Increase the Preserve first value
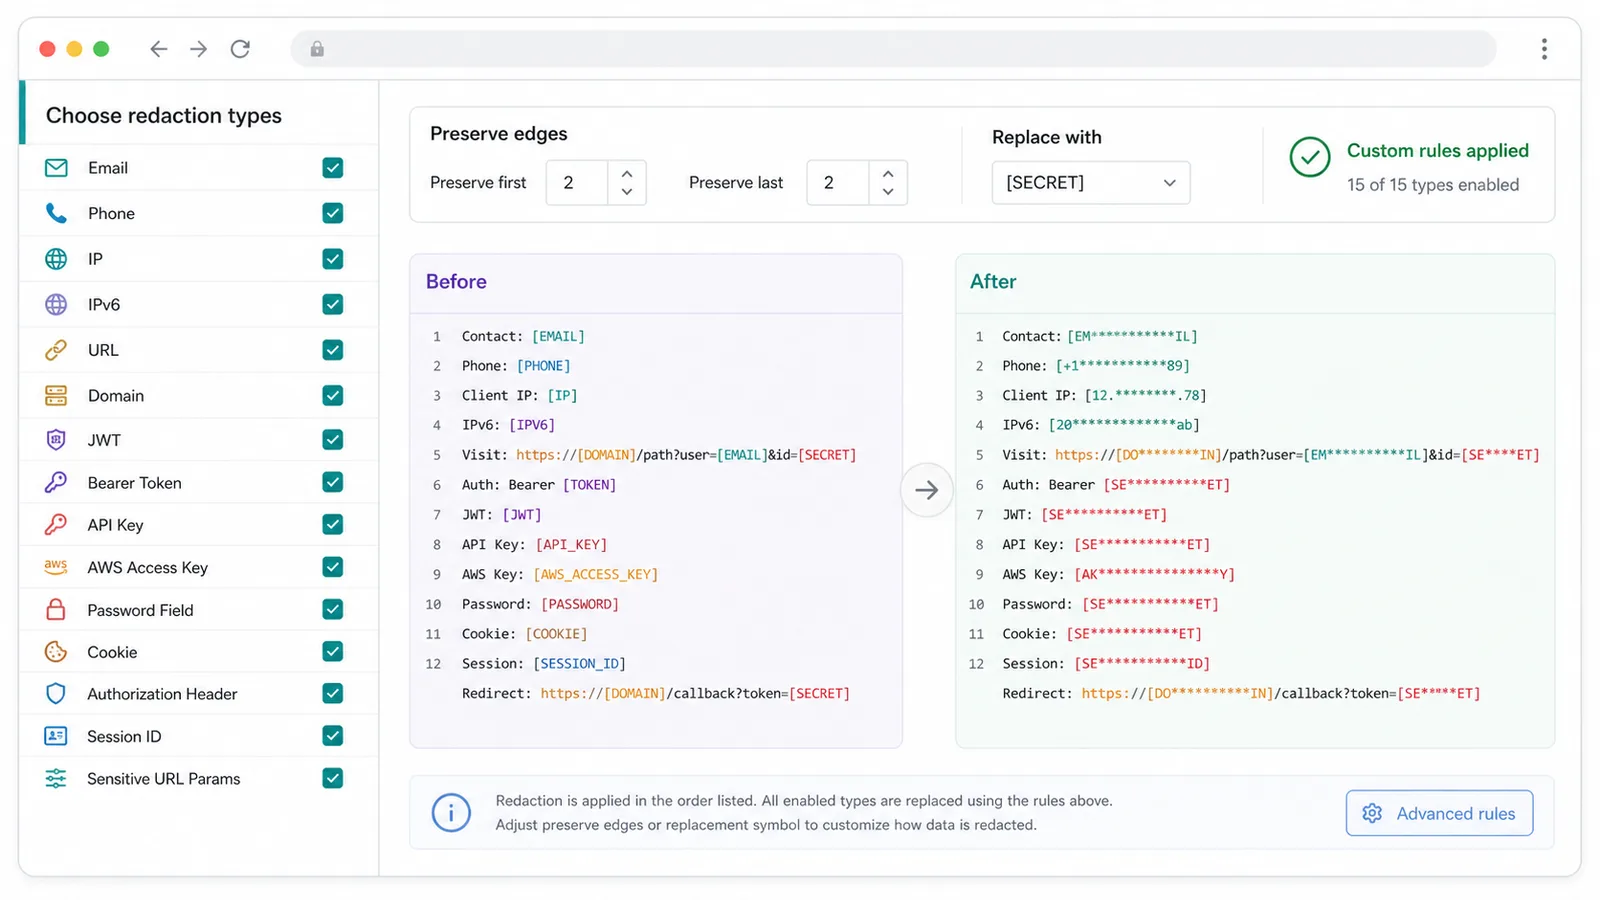Viewport: 1600px width, 900px height. [x=627, y=174]
